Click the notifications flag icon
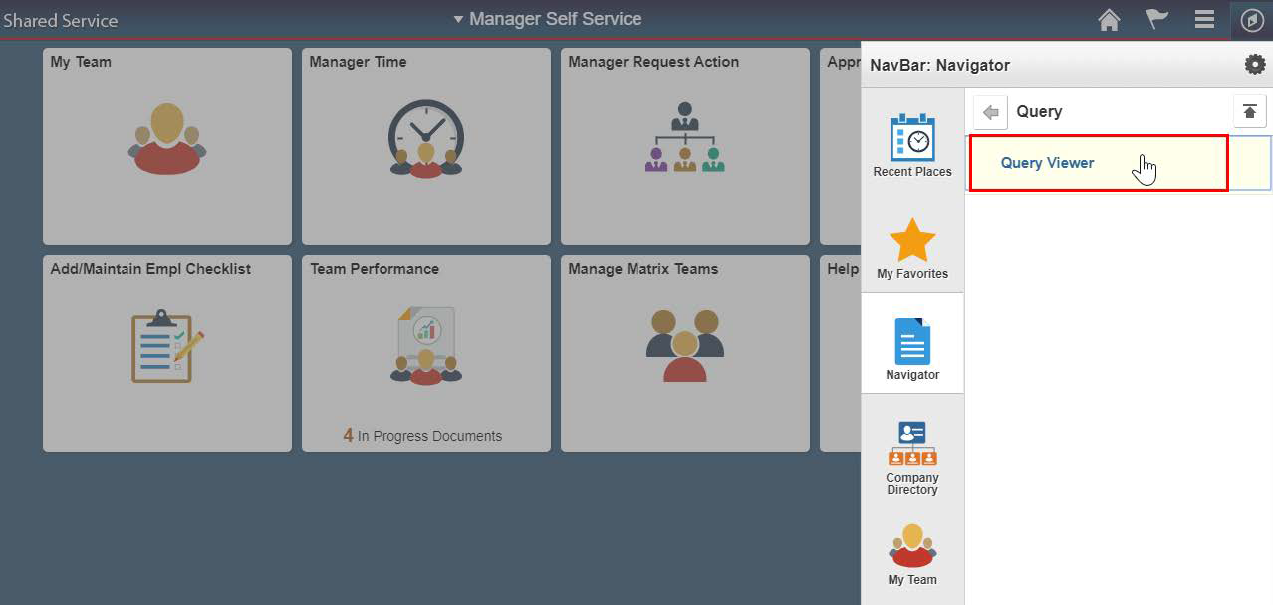Image resolution: width=1273 pixels, height=605 pixels. tap(1156, 19)
